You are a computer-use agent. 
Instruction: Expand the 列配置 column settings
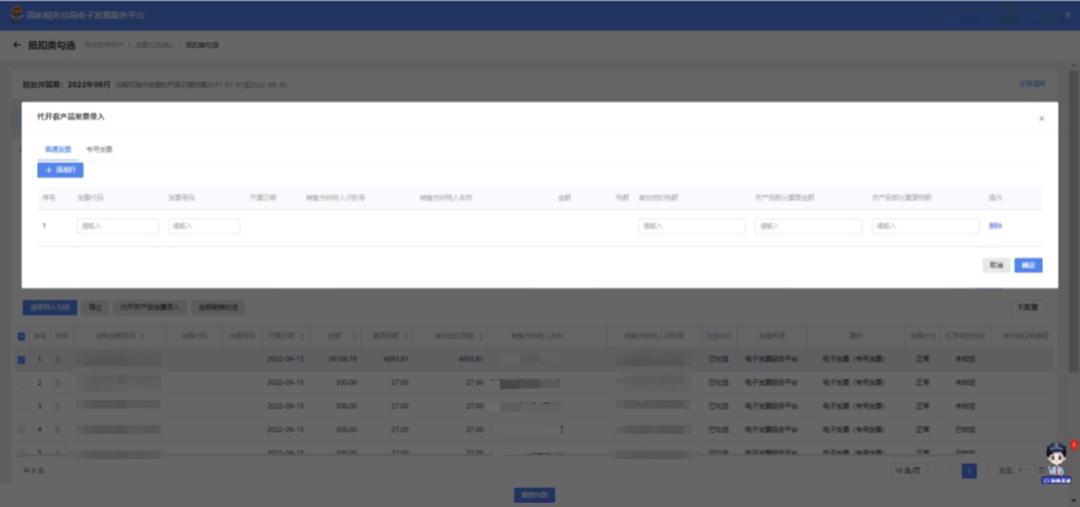pos(1027,307)
